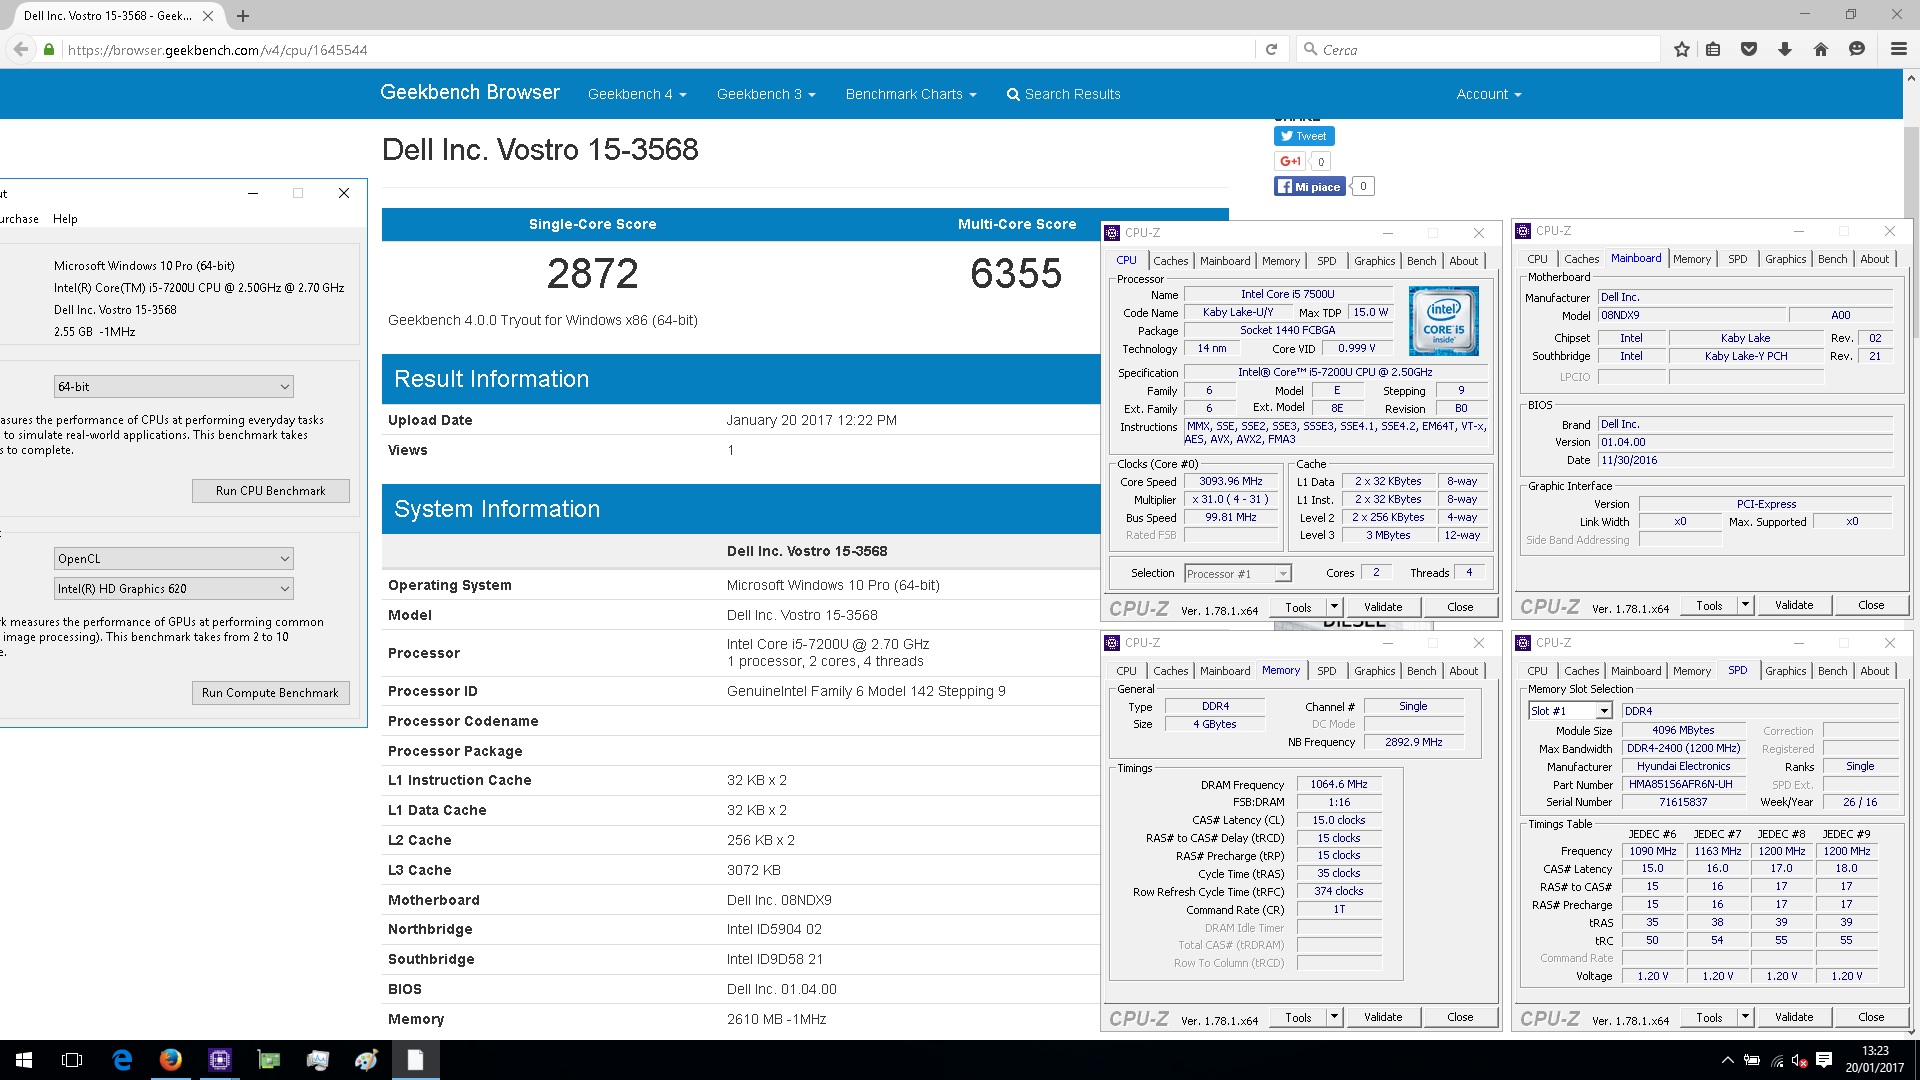Viewport: 1920px width, 1080px height.
Task: Select the Graphics tab in the Mainboard window
Action: (x=1785, y=259)
